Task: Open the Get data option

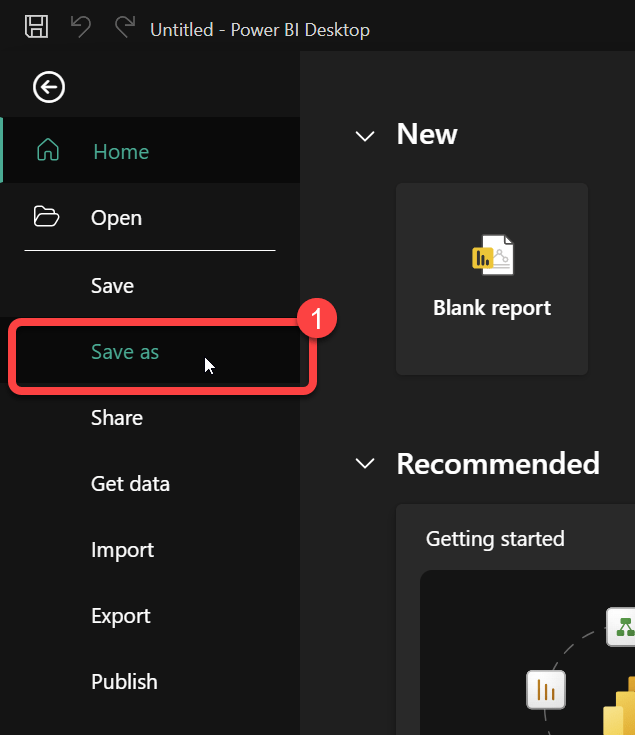Action: 151,484
